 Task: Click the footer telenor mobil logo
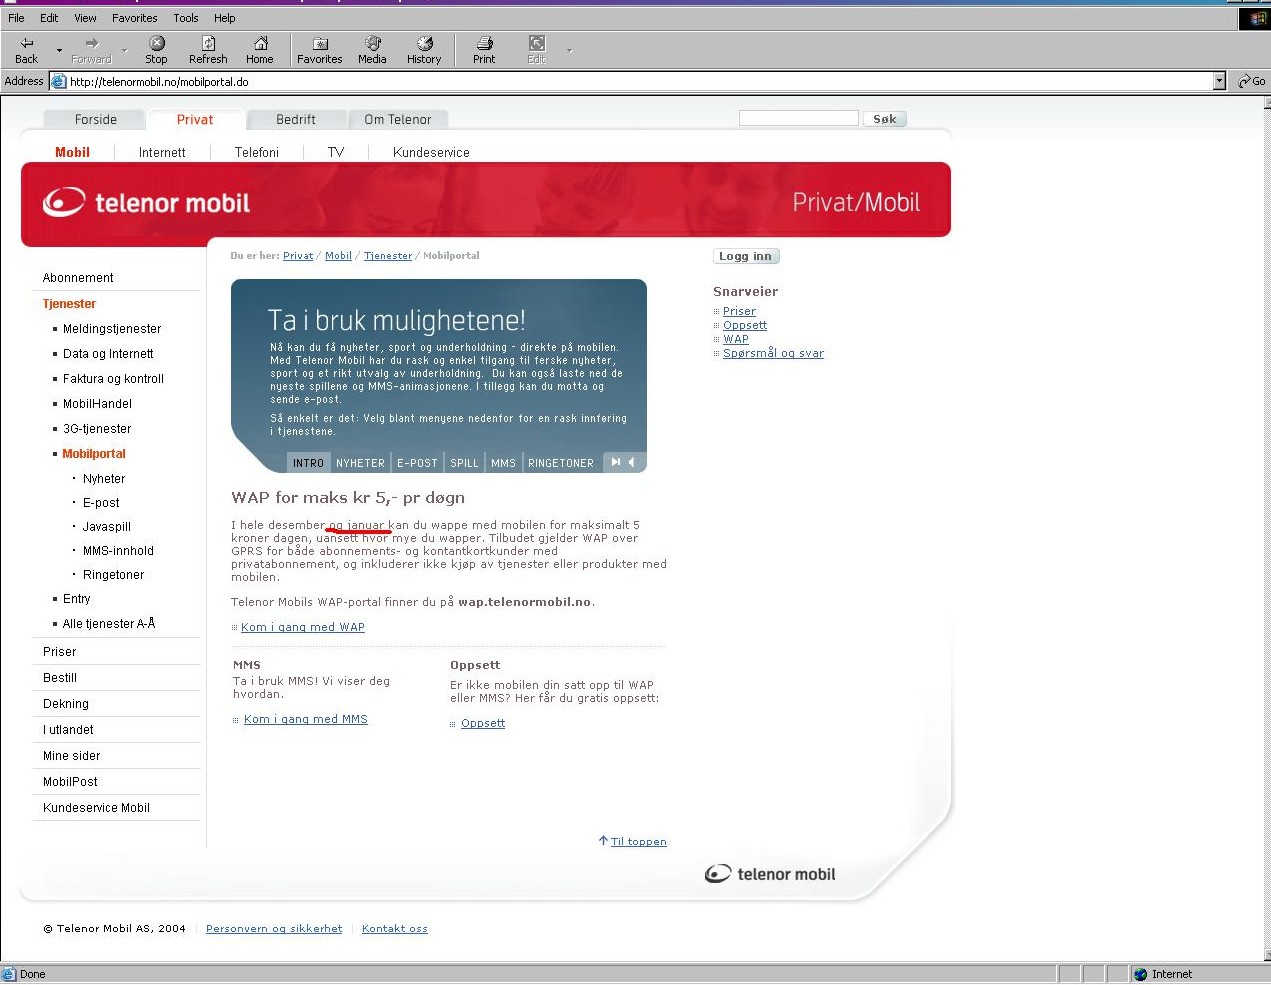pos(770,874)
